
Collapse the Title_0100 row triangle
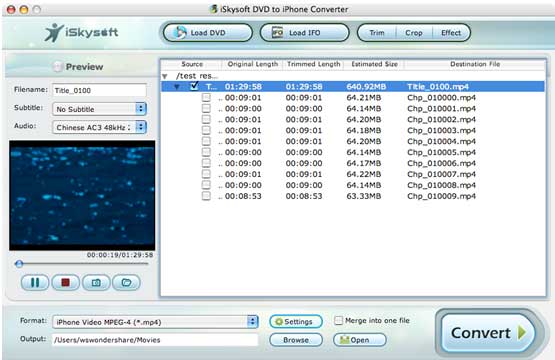(177, 87)
